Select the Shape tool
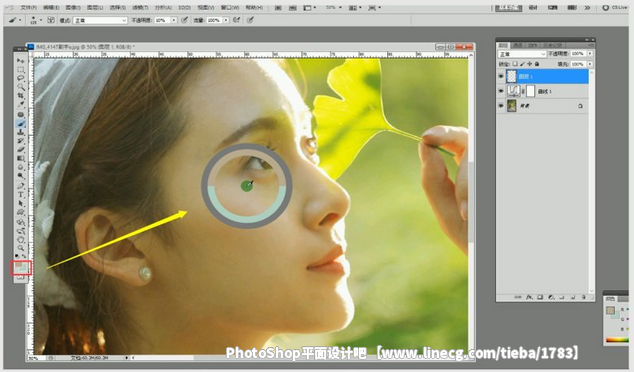Screen dimensions: 634x372 pos(20,213)
